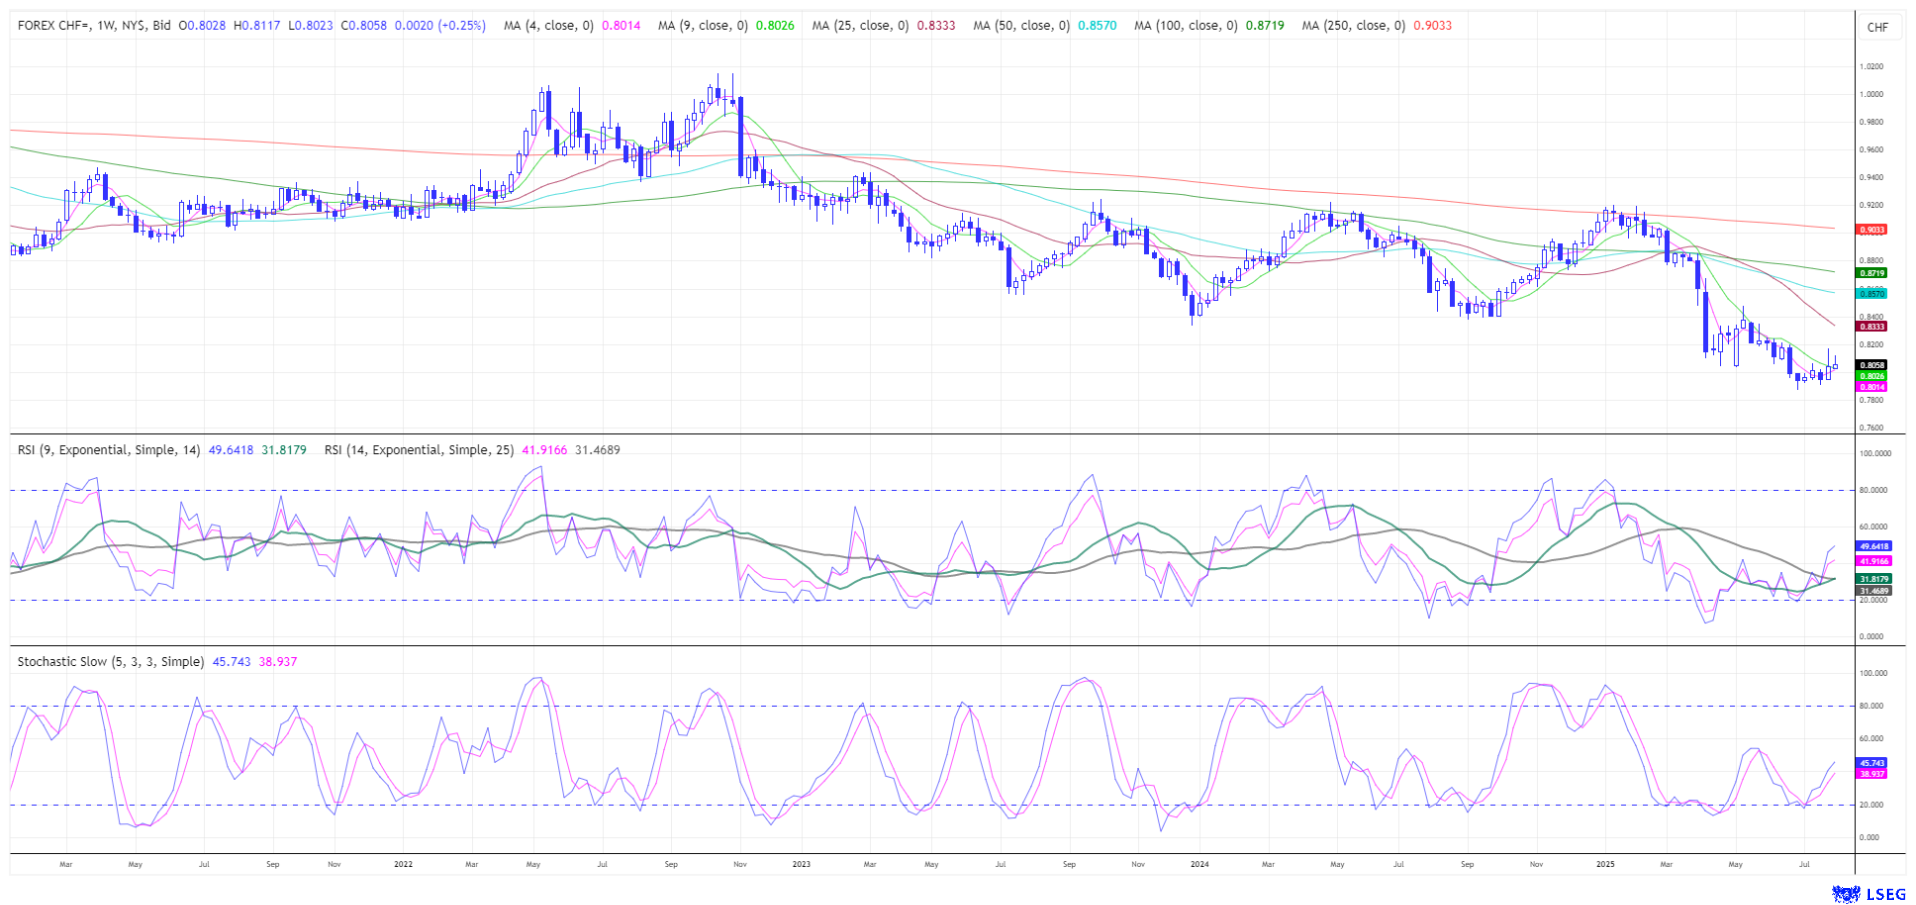Click the magenta 0.8014 price tag
This screenshot has width=1916, height=905.
[x=1871, y=387]
